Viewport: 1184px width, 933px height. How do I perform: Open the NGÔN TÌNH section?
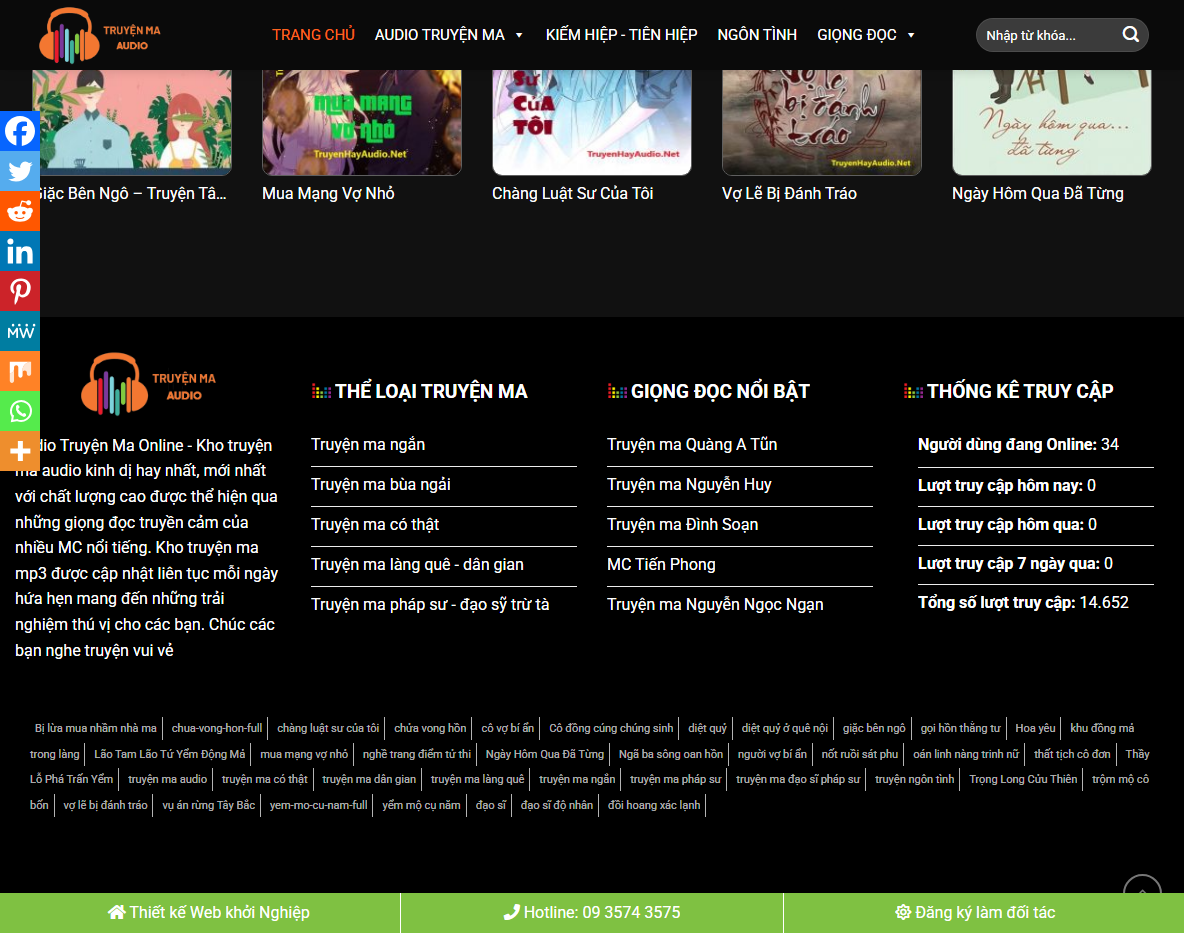point(757,34)
